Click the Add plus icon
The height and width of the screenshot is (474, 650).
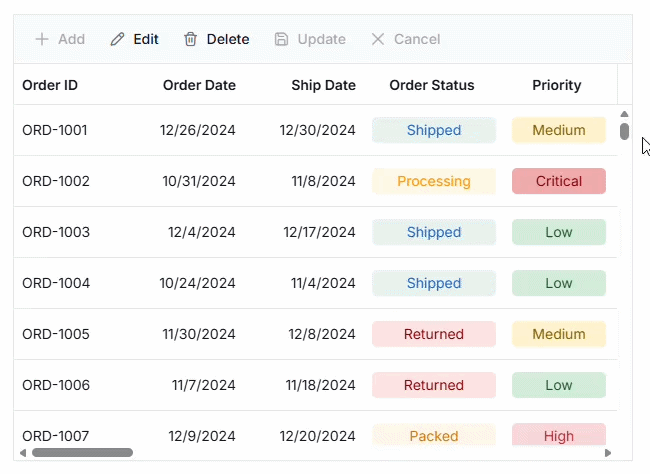pos(42,39)
